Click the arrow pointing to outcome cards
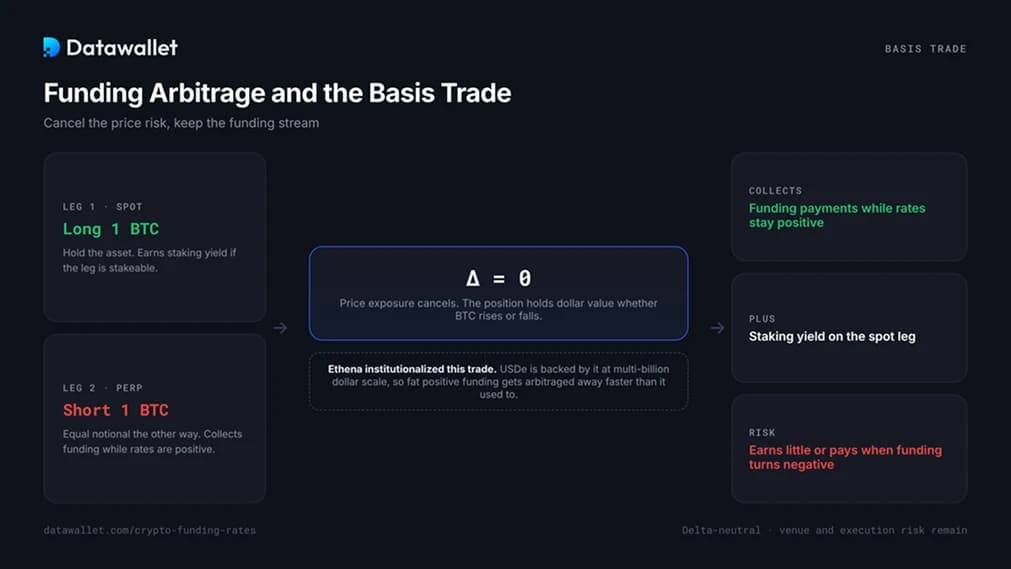This screenshot has height=569, width=1011. (717, 328)
